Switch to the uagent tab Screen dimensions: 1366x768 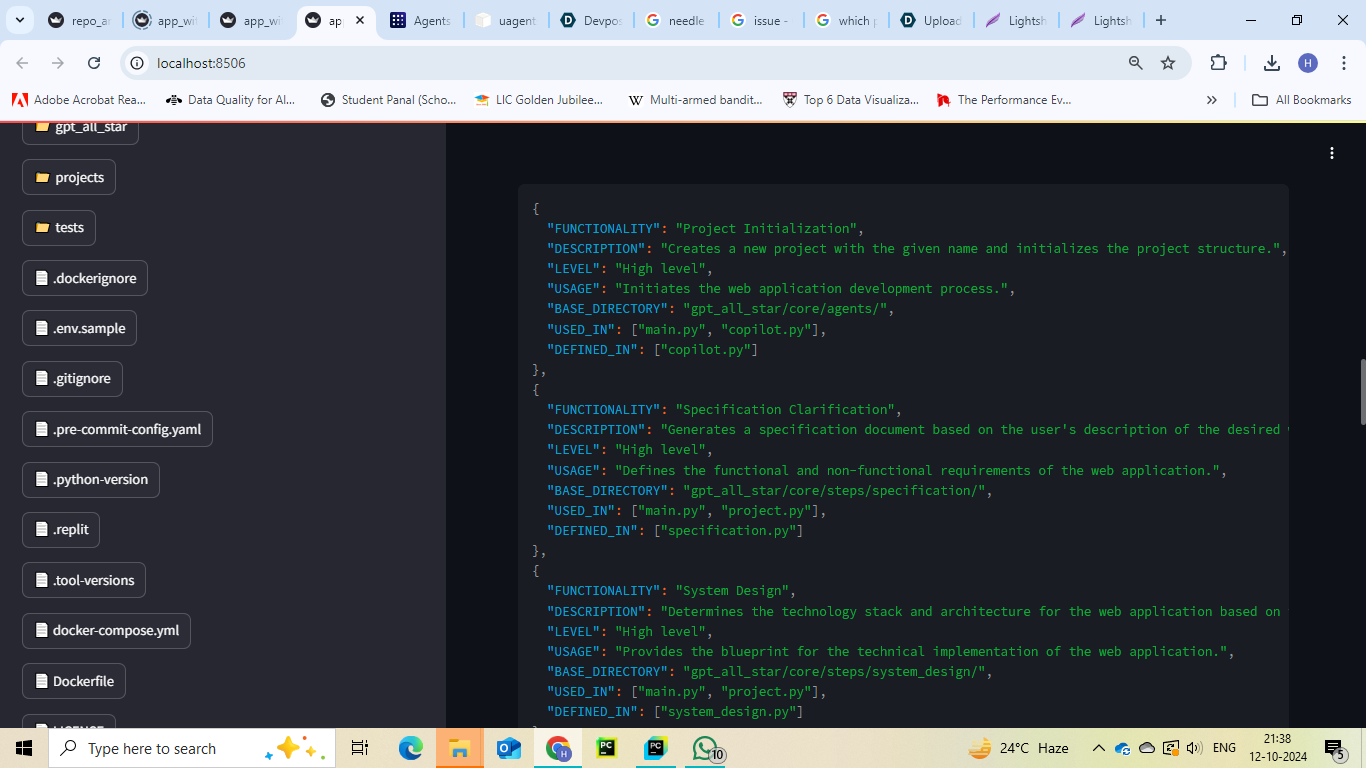506,20
